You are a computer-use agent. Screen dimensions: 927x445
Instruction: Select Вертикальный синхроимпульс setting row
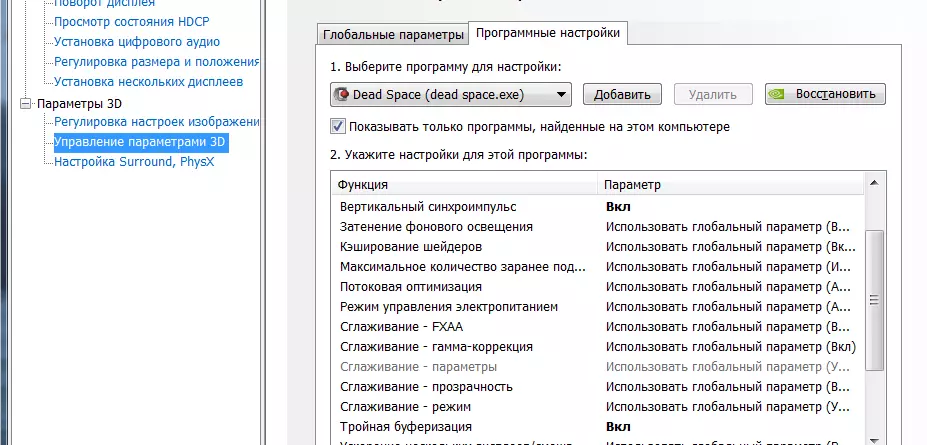point(428,206)
